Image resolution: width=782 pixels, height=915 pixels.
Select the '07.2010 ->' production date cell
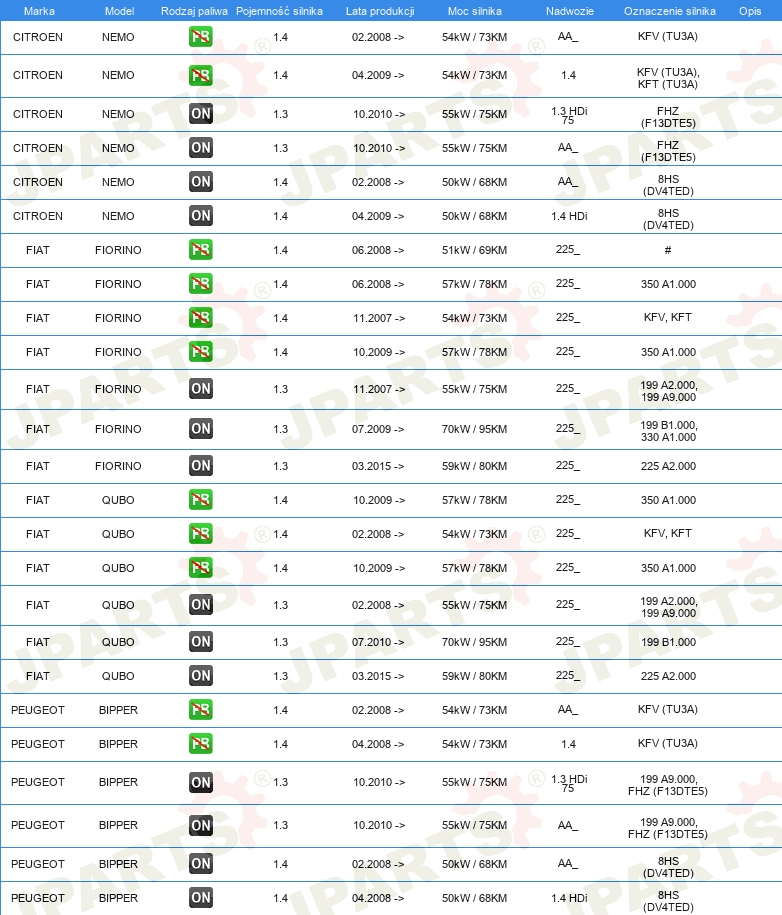[x=378, y=642]
